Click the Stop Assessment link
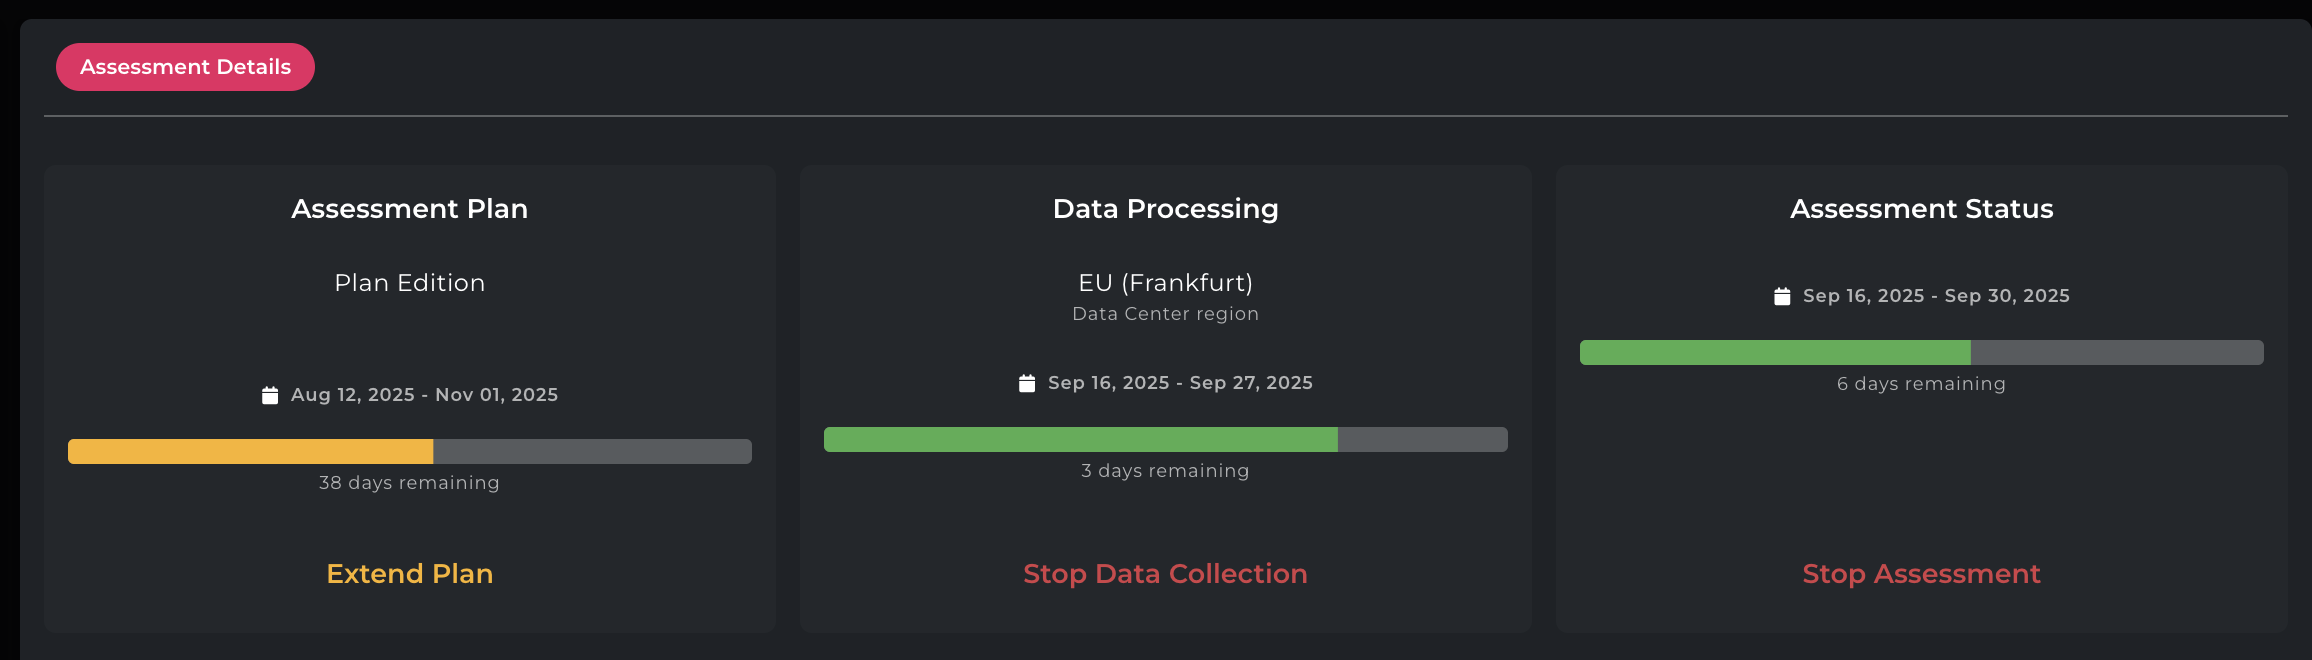2312x660 pixels. (x=1921, y=574)
